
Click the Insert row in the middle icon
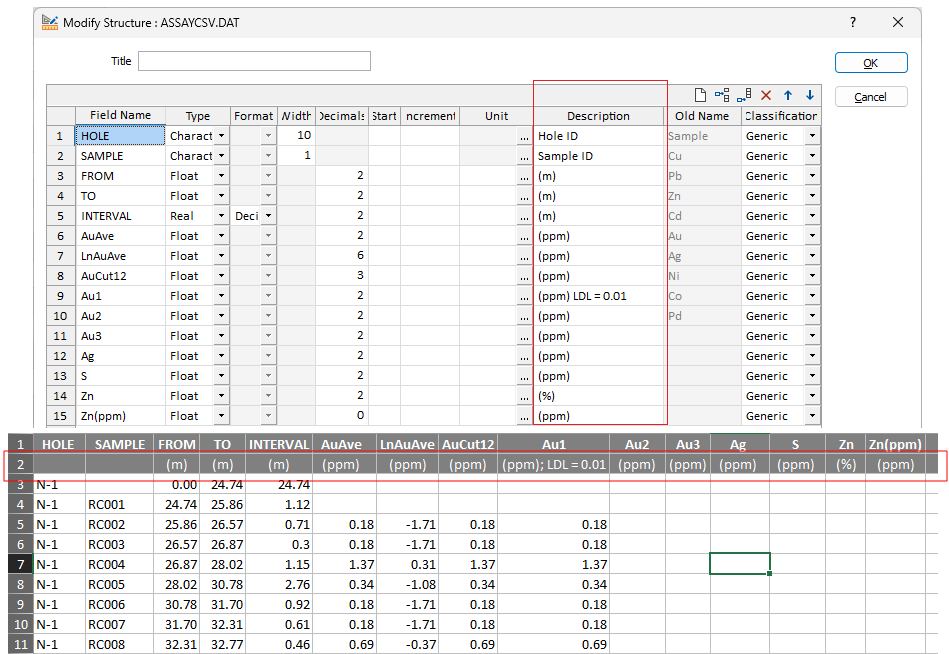coord(722,95)
